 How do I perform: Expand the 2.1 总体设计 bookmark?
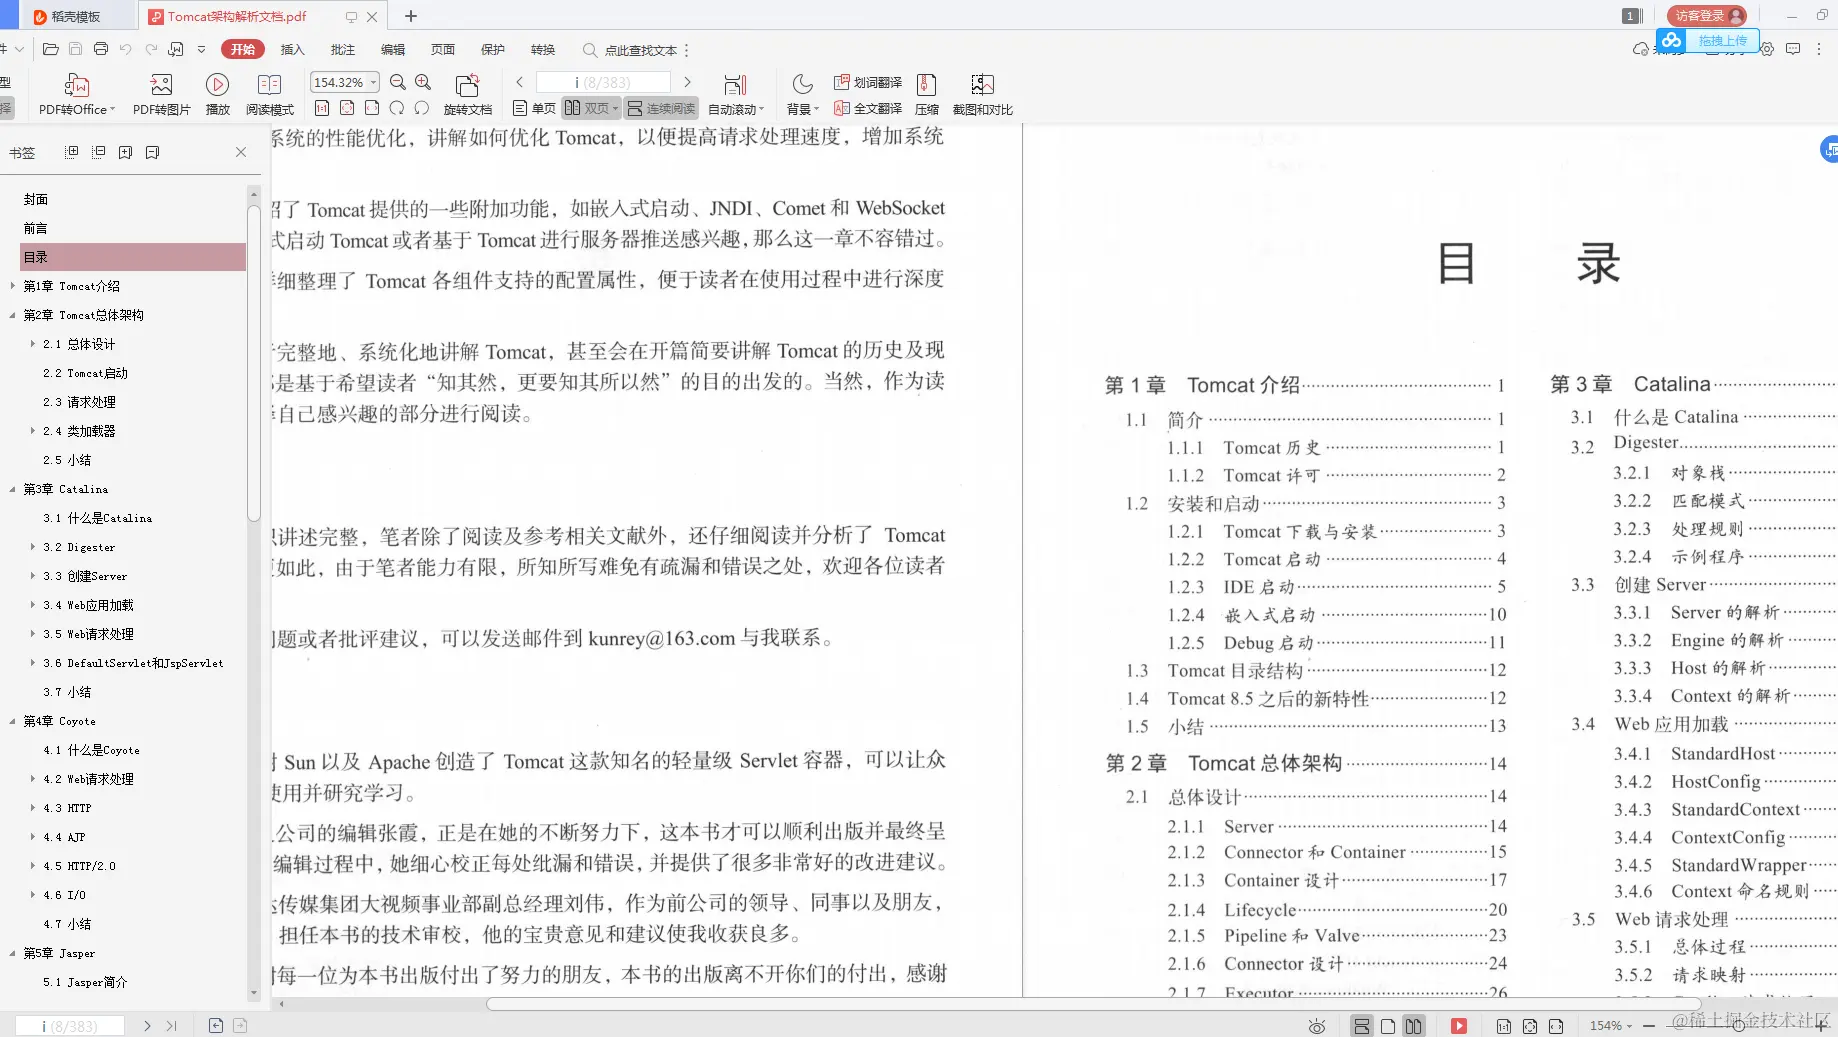pos(33,344)
